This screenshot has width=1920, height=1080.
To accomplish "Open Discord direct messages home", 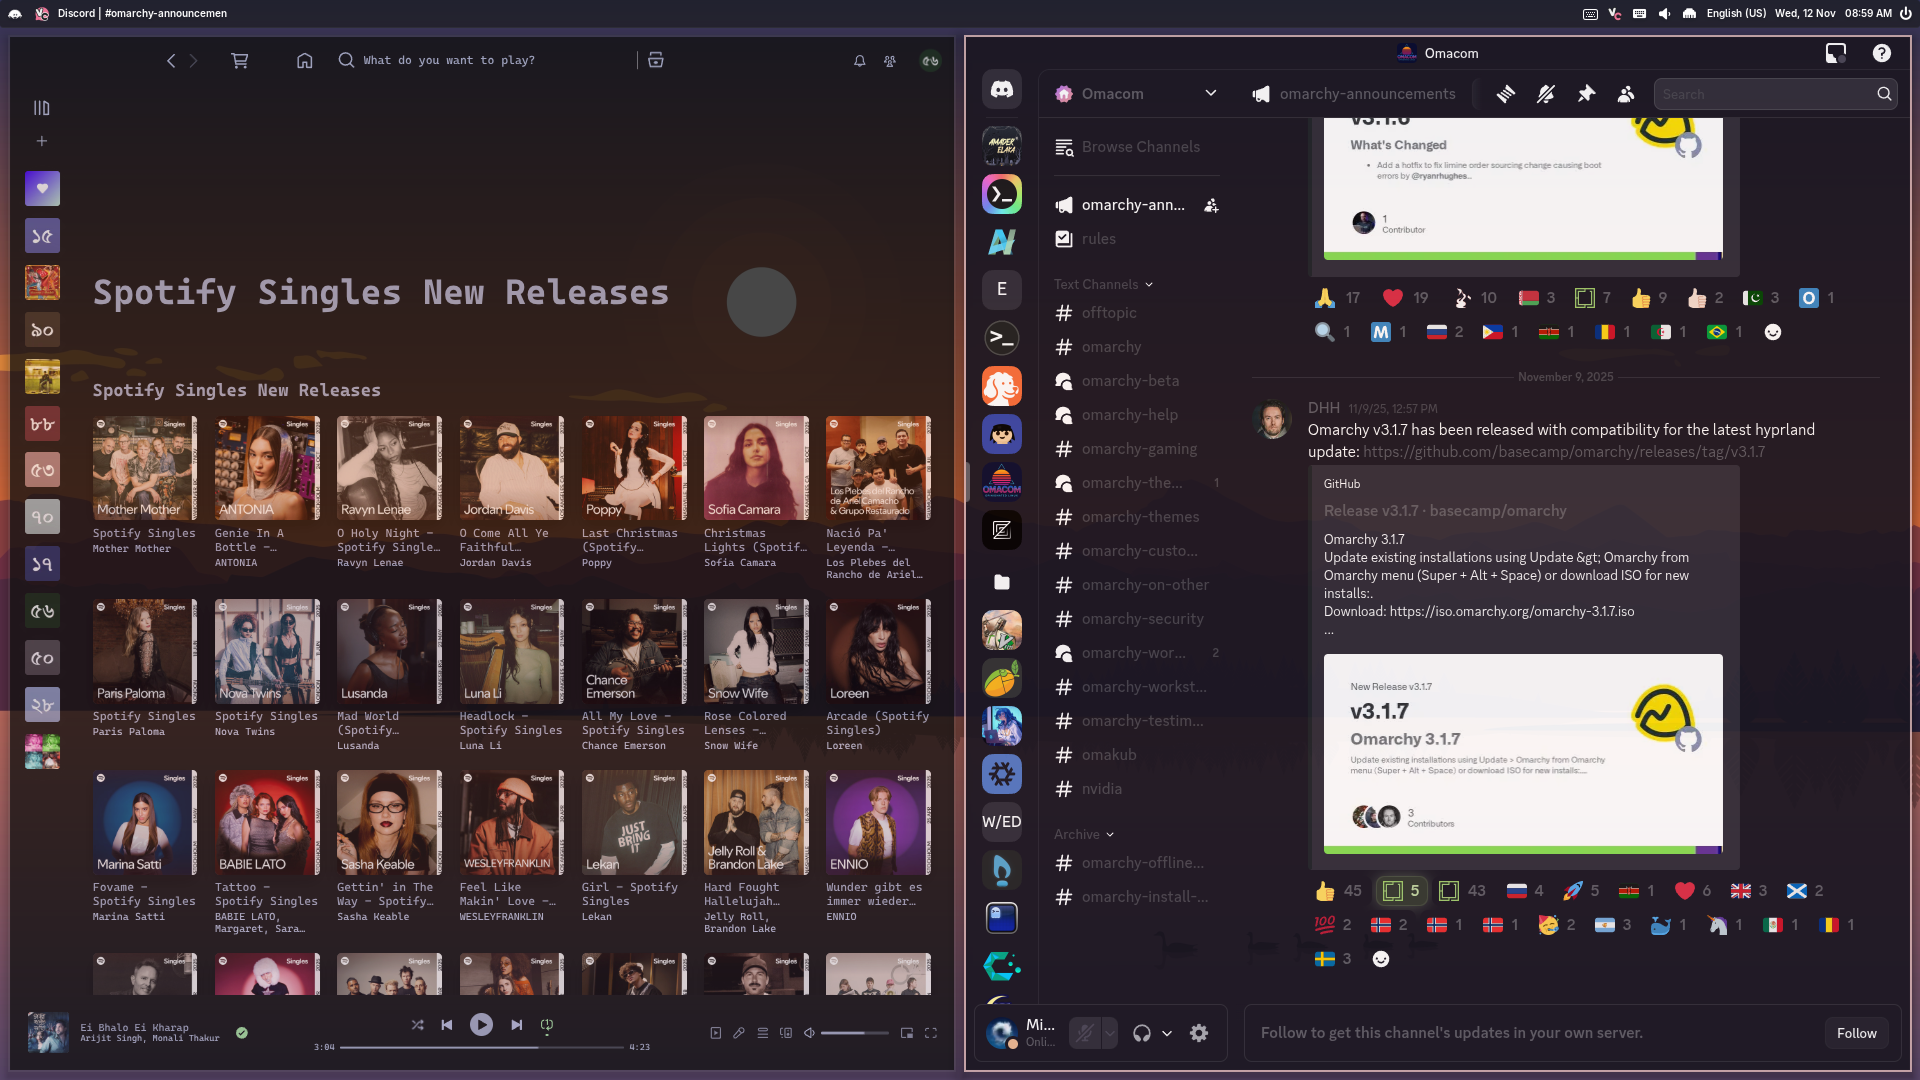I will [x=1001, y=90].
